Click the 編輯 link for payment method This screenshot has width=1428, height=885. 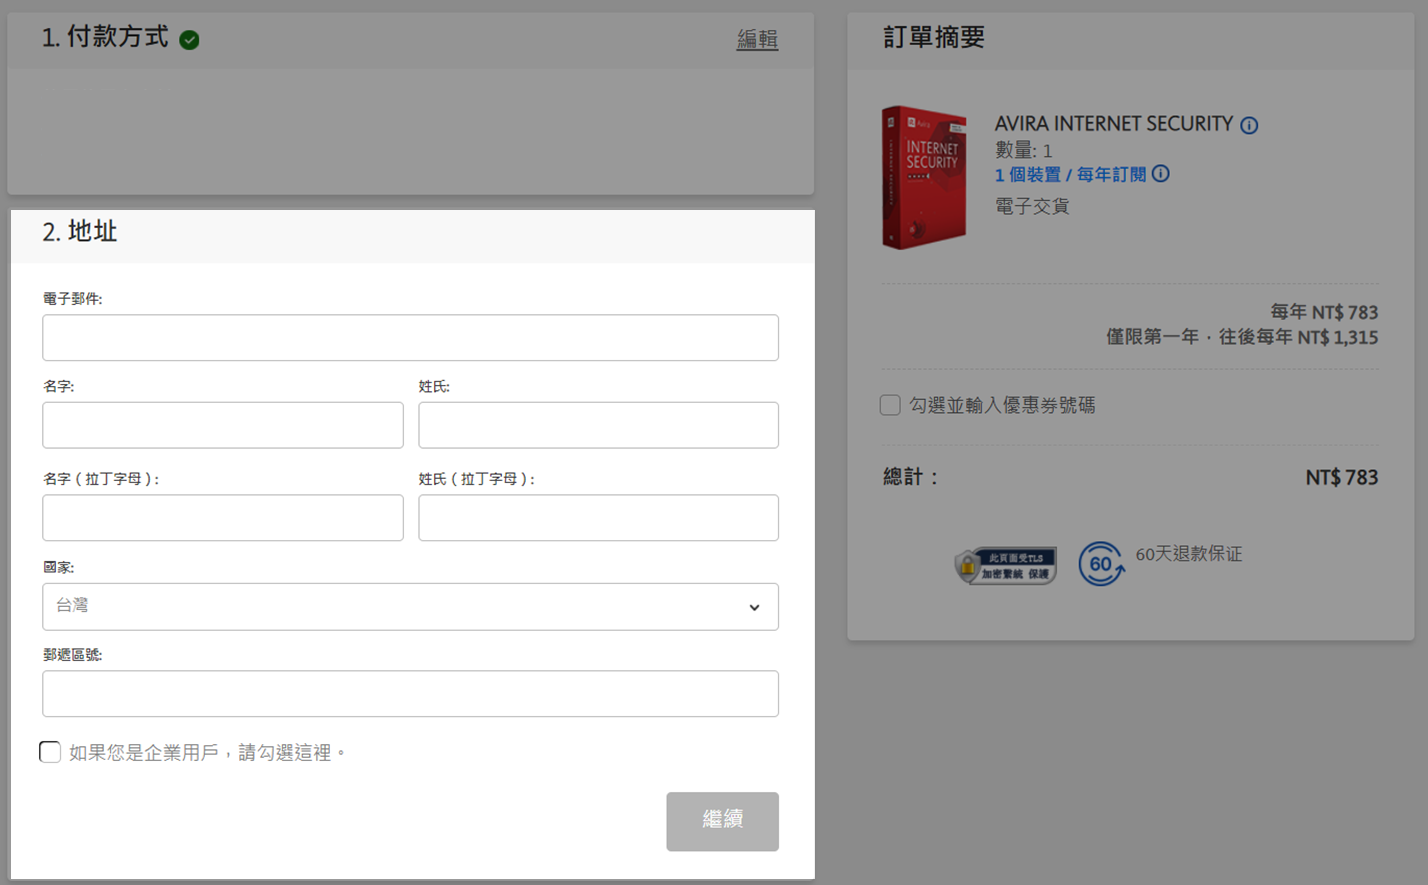(757, 40)
